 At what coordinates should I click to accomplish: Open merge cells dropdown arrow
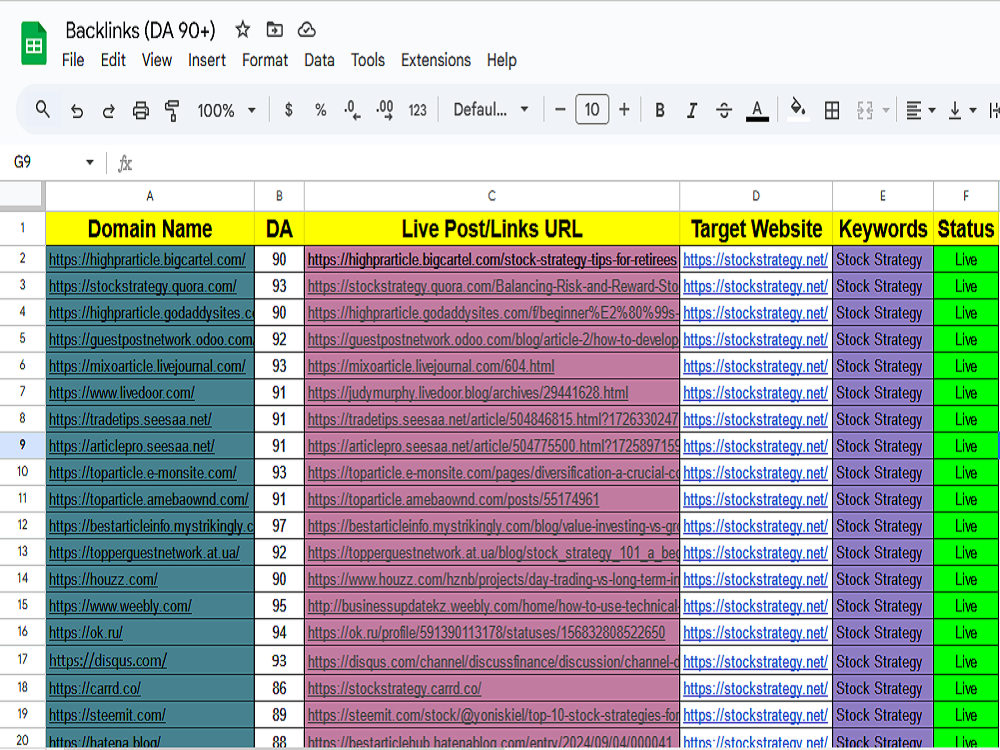pyautogui.click(x=886, y=110)
